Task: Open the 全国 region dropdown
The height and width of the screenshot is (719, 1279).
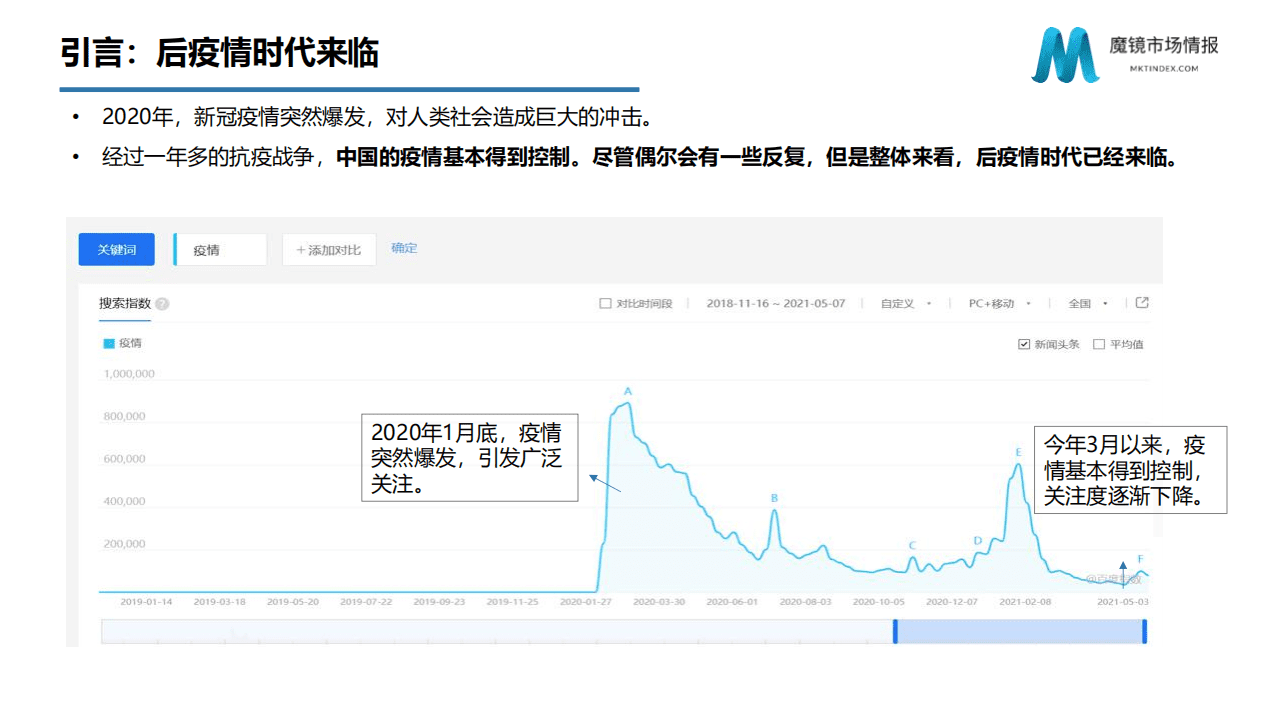Action: [1088, 304]
